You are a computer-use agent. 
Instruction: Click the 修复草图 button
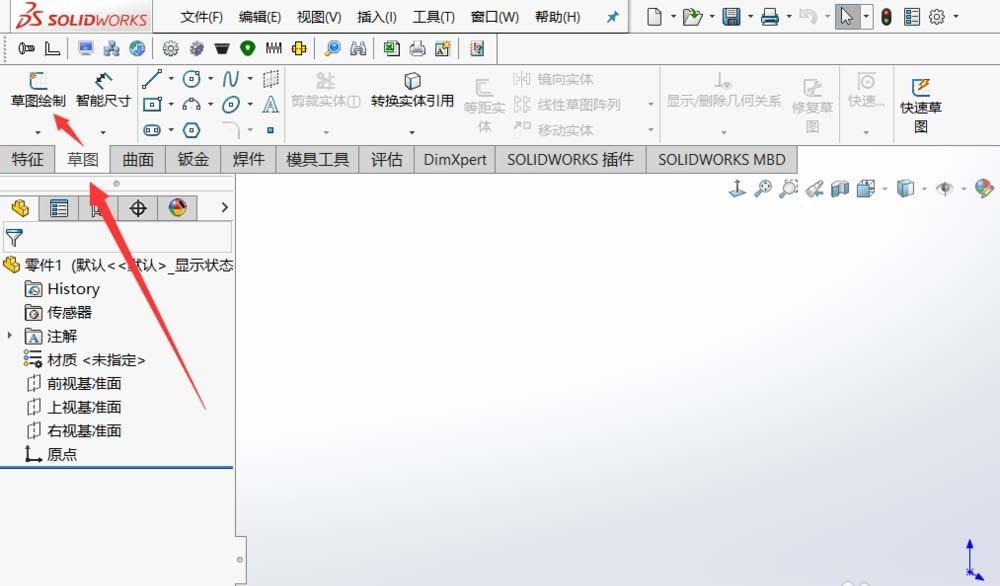click(x=812, y=100)
